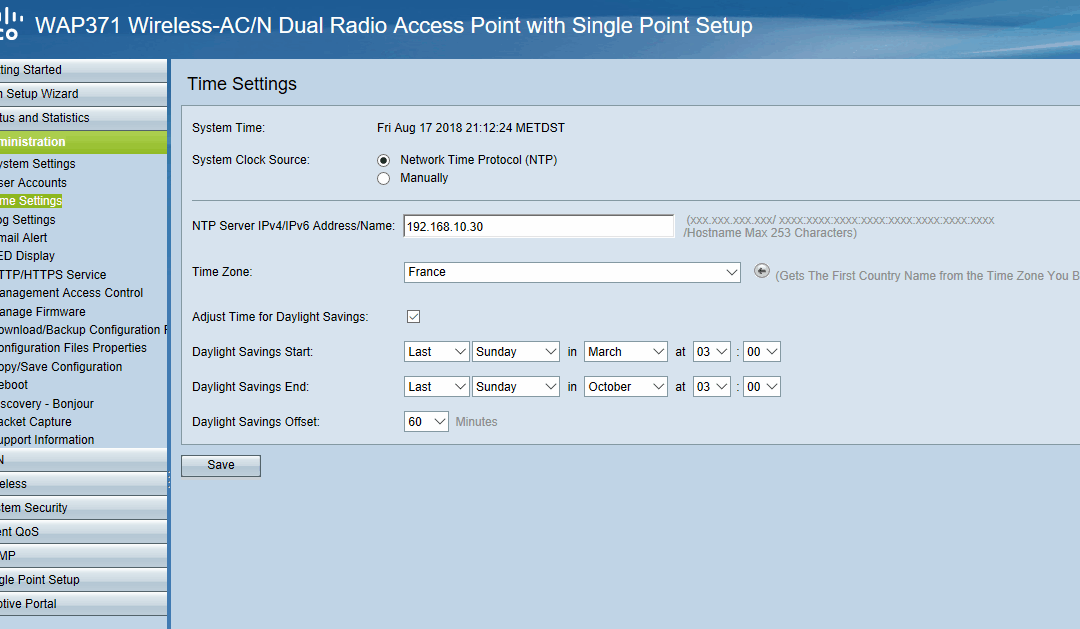The height and width of the screenshot is (629, 1080).
Task: Open User Accounts page
Action: coord(34,183)
